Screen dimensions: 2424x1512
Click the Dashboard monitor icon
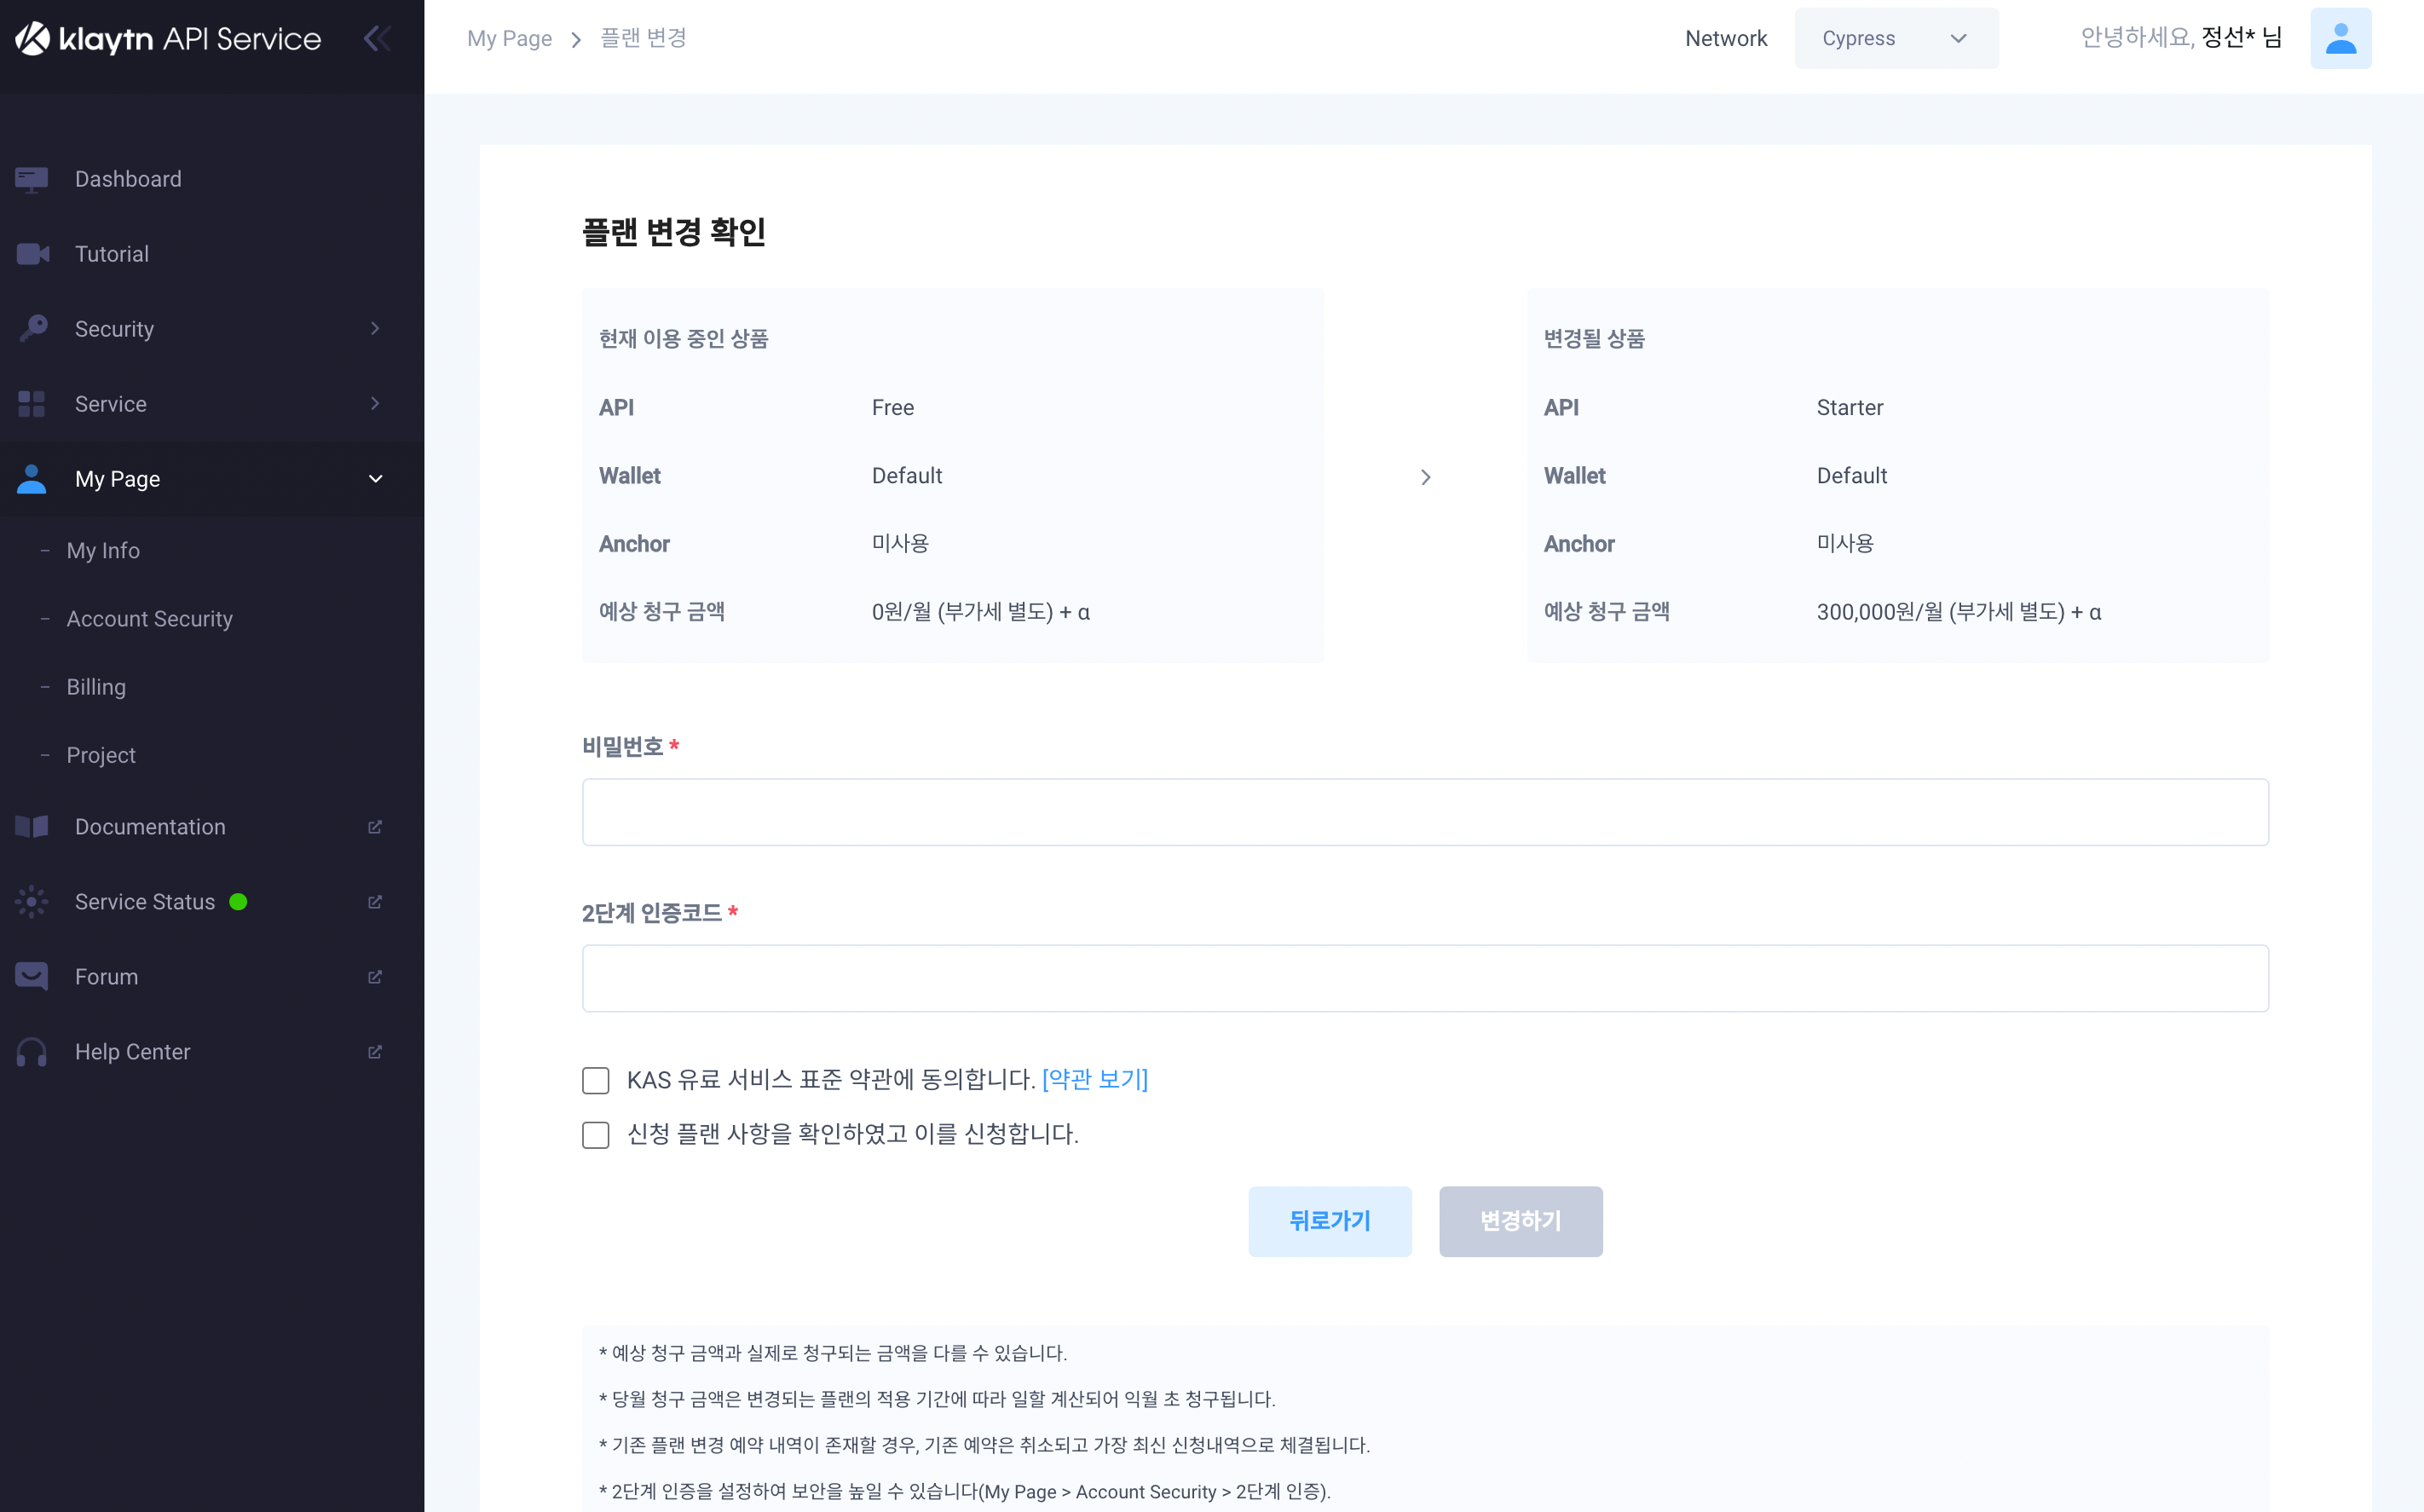[x=32, y=179]
